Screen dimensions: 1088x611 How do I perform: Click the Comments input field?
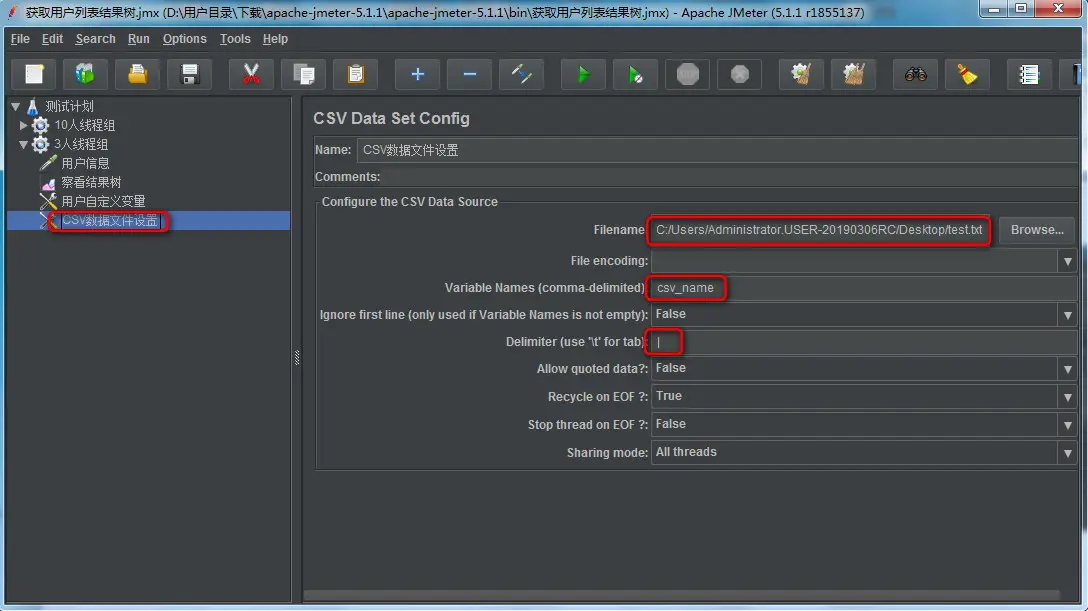point(730,177)
